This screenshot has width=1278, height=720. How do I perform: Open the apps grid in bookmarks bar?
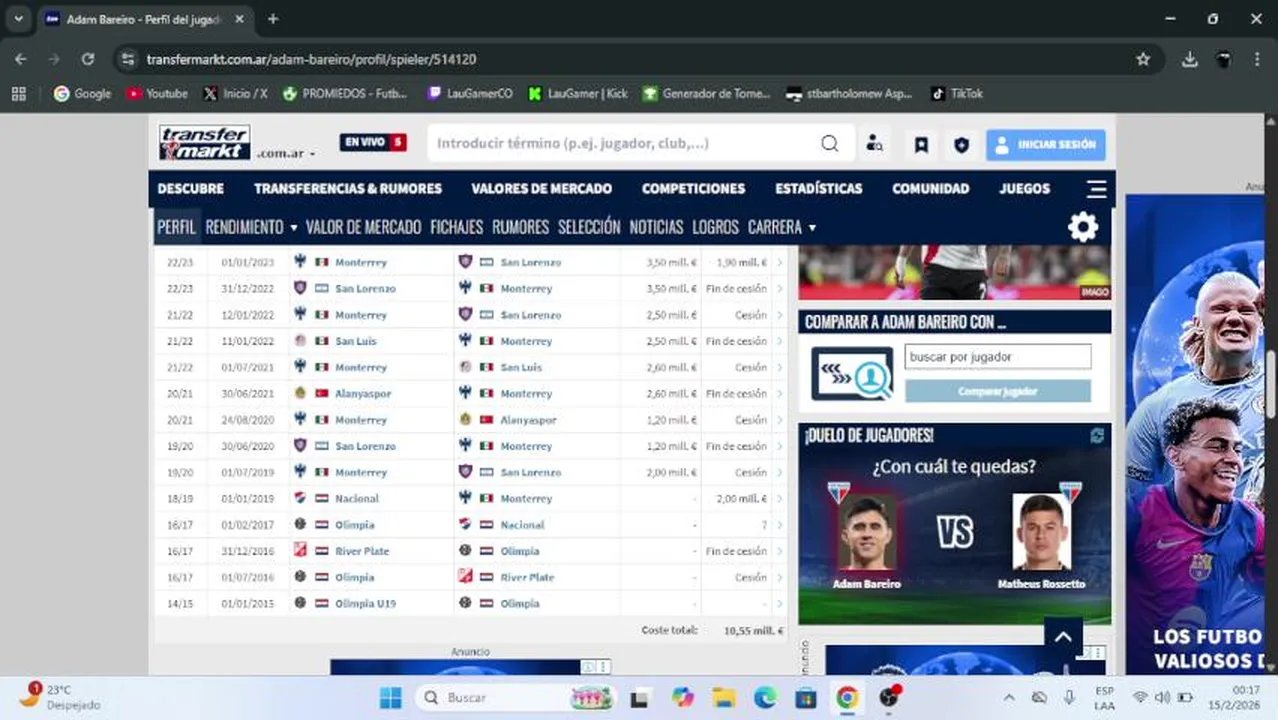(x=18, y=93)
